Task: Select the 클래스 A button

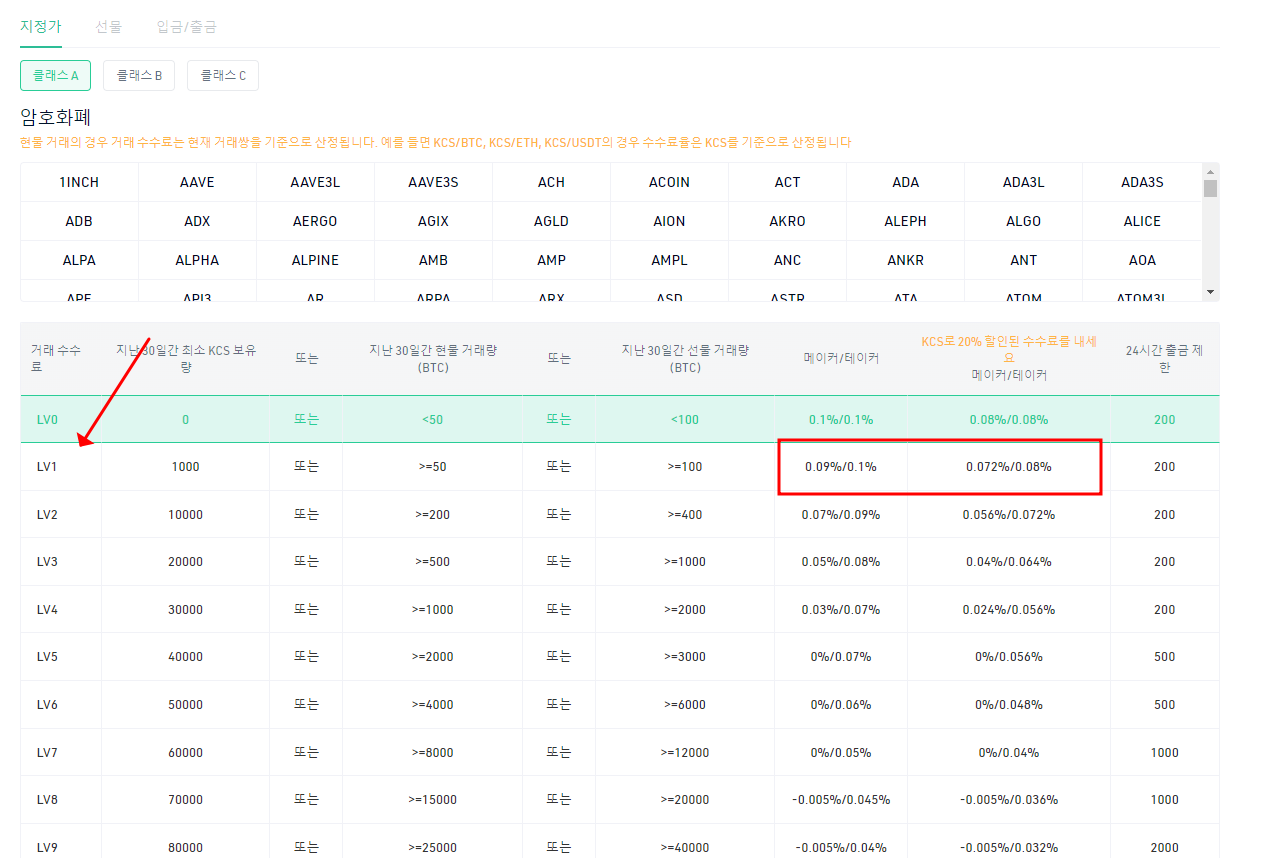Action: (55, 75)
